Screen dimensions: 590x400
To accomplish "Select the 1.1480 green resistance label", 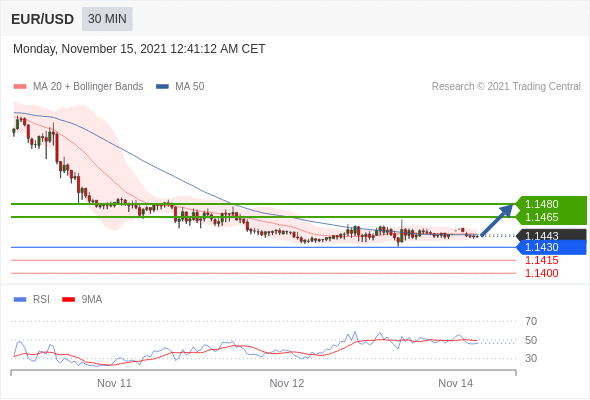I will tap(541, 204).
